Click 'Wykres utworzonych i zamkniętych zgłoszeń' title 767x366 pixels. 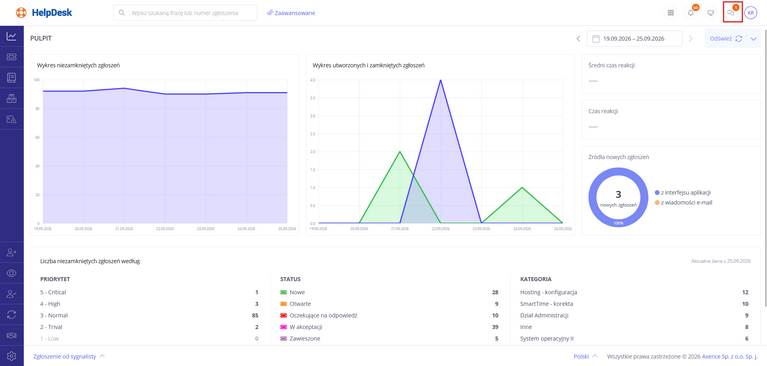pyautogui.click(x=368, y=65)
